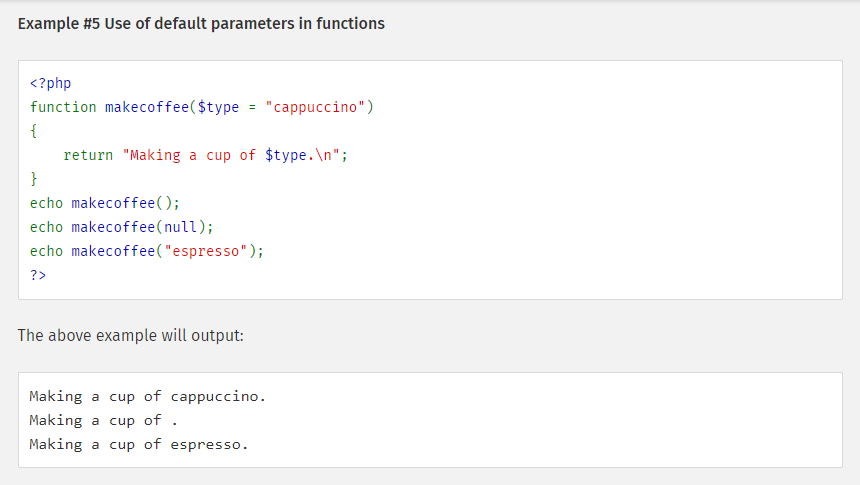Click the opening <?php tag
Image resolution: width=860 pixels, height=485 pixels.
pos(50,83)
